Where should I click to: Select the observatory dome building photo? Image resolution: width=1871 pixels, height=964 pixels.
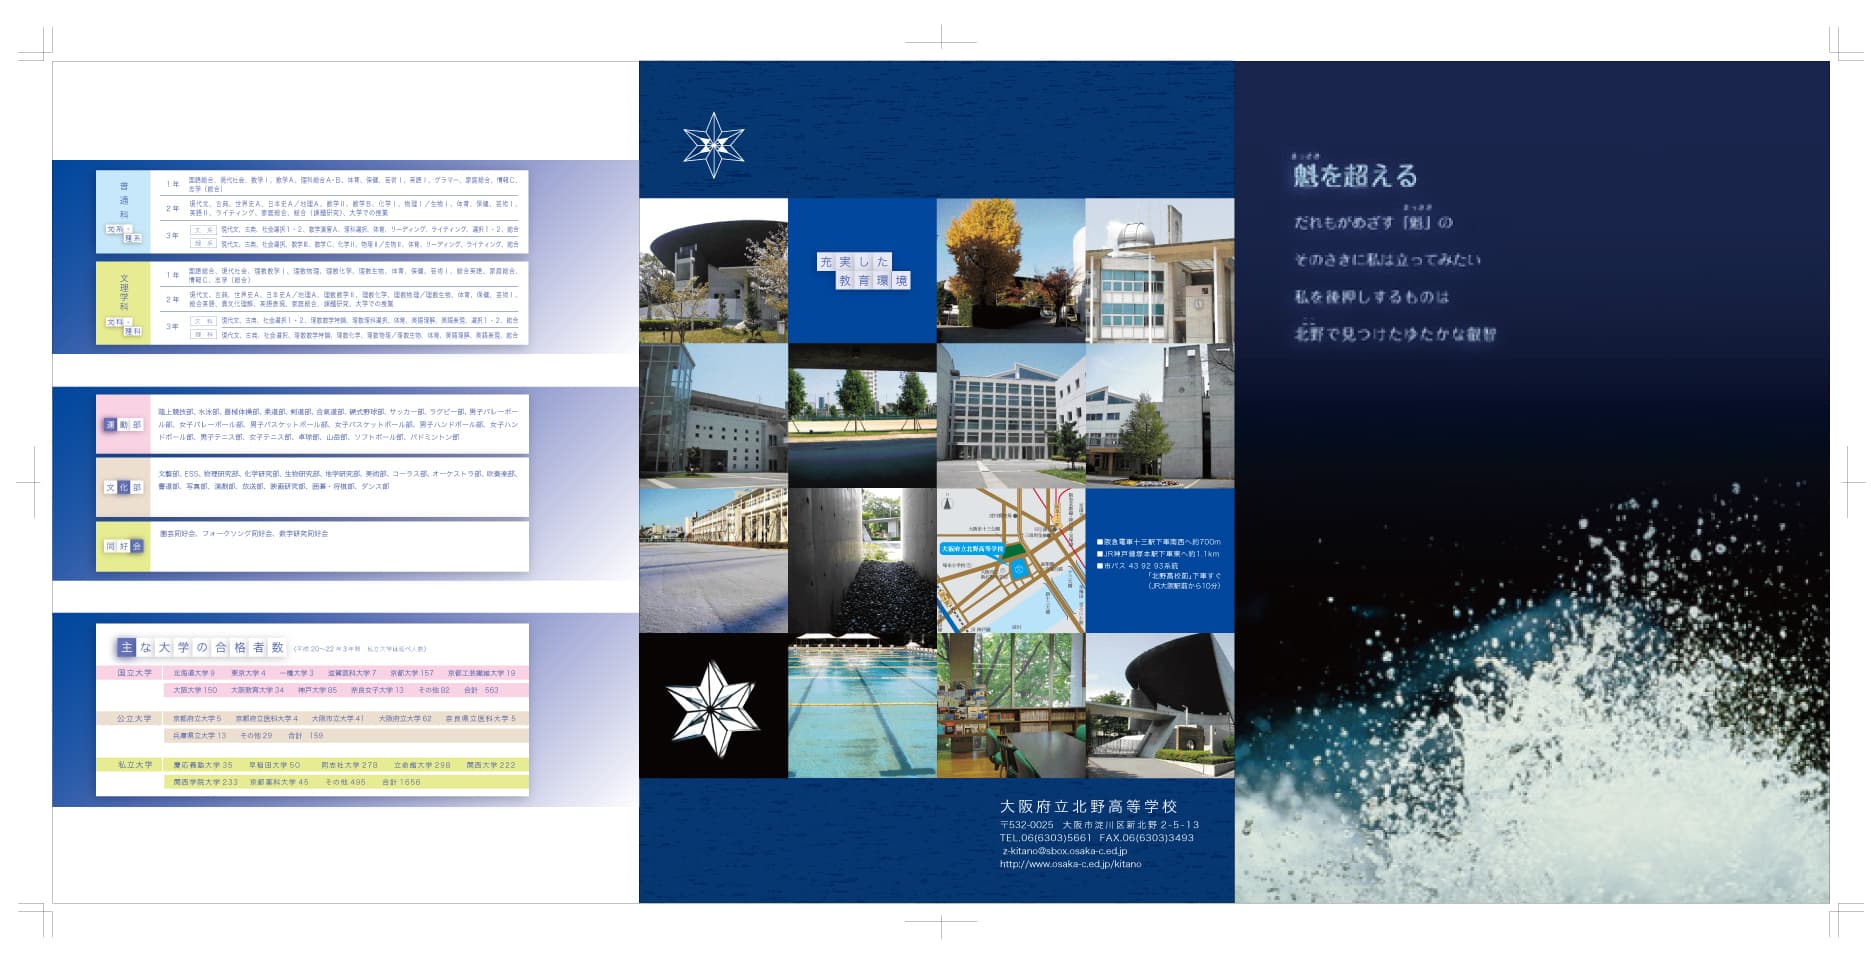[x=1159, y=270]
